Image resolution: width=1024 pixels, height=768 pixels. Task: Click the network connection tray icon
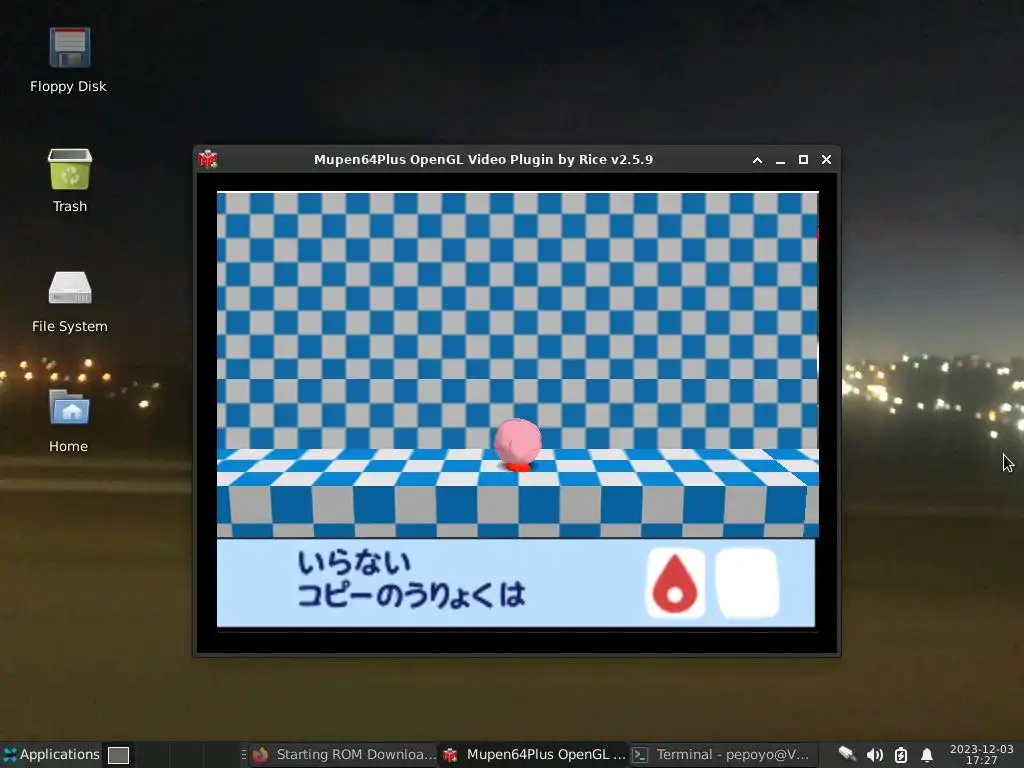click(x=847, y=755)
